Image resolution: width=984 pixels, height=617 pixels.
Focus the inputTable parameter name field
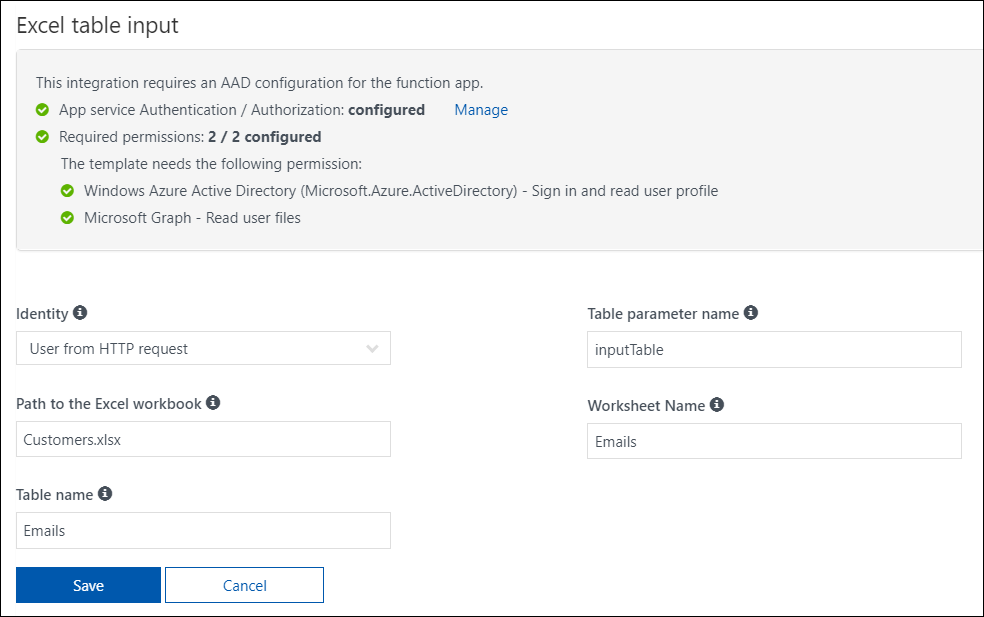pos(774,350)
